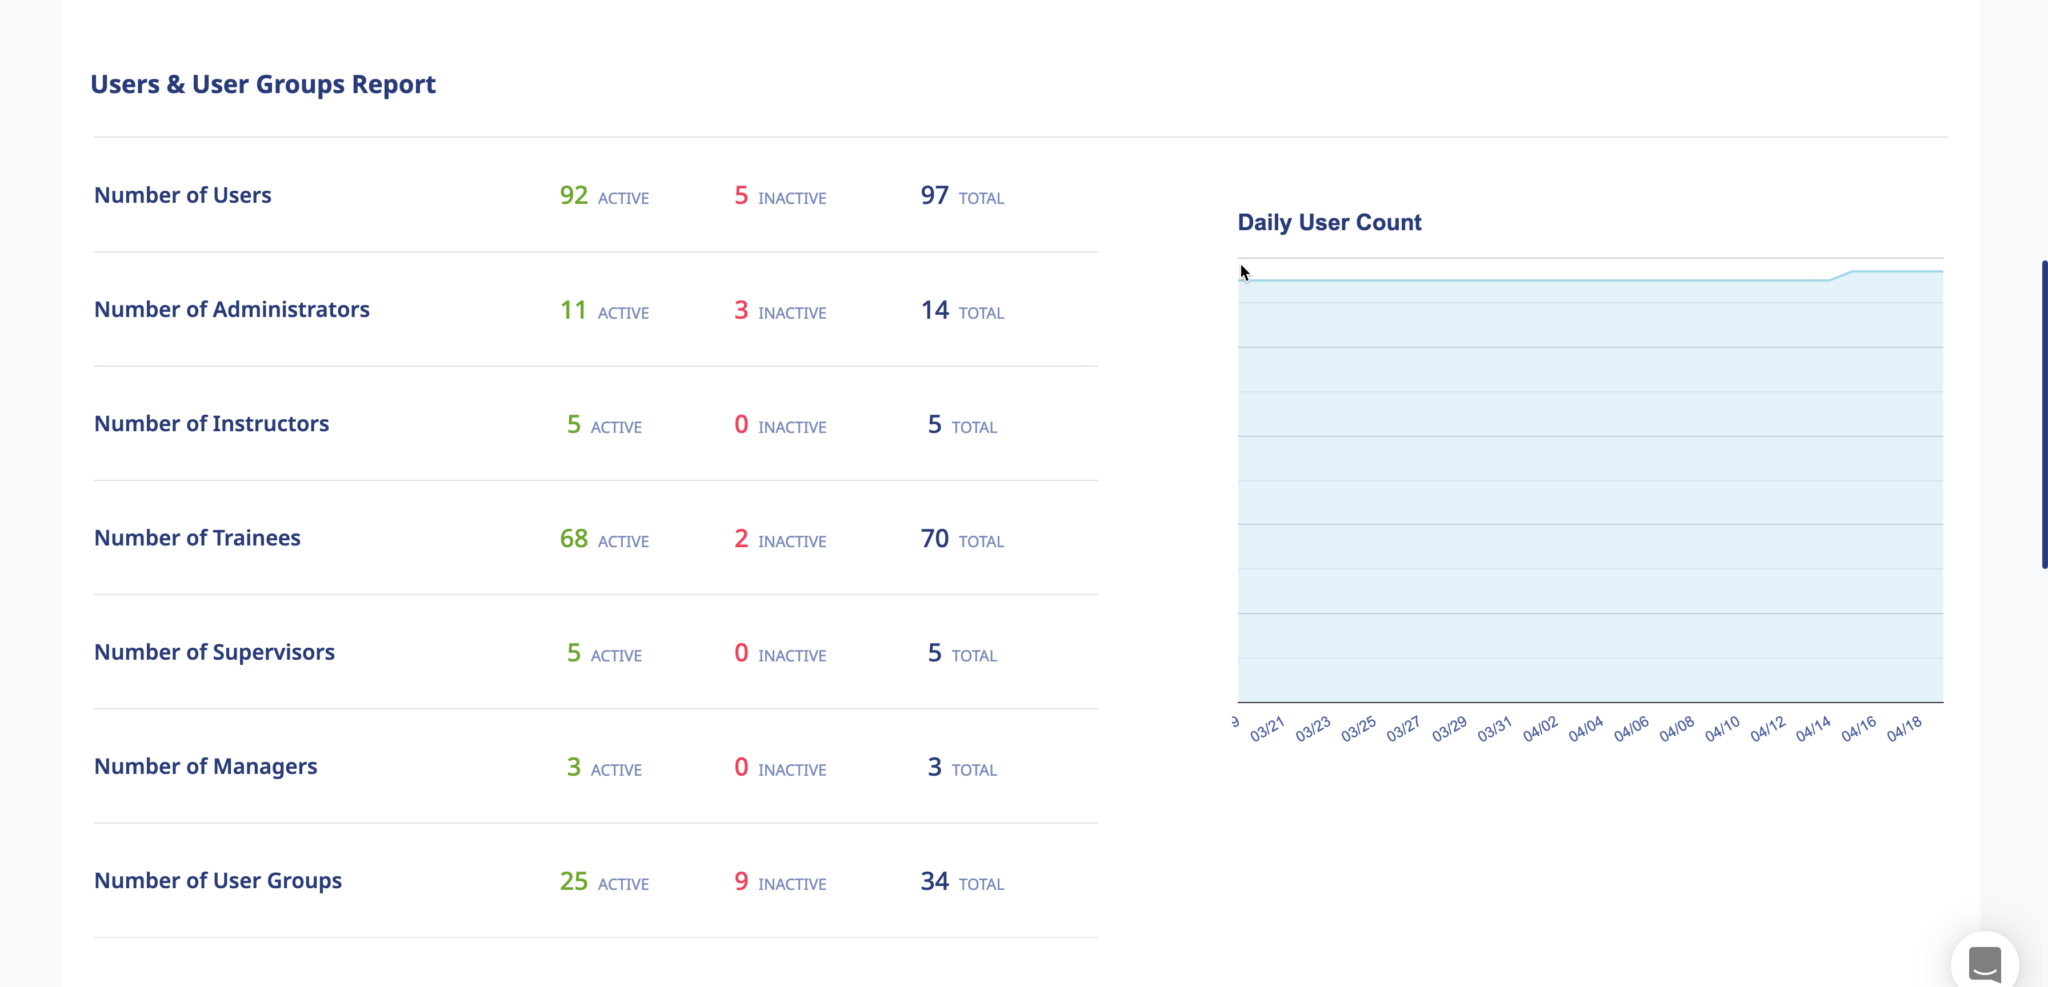Screen dimensions: 2048x987
Task: Click the 5 inactive users count
Action: (741, 196)
